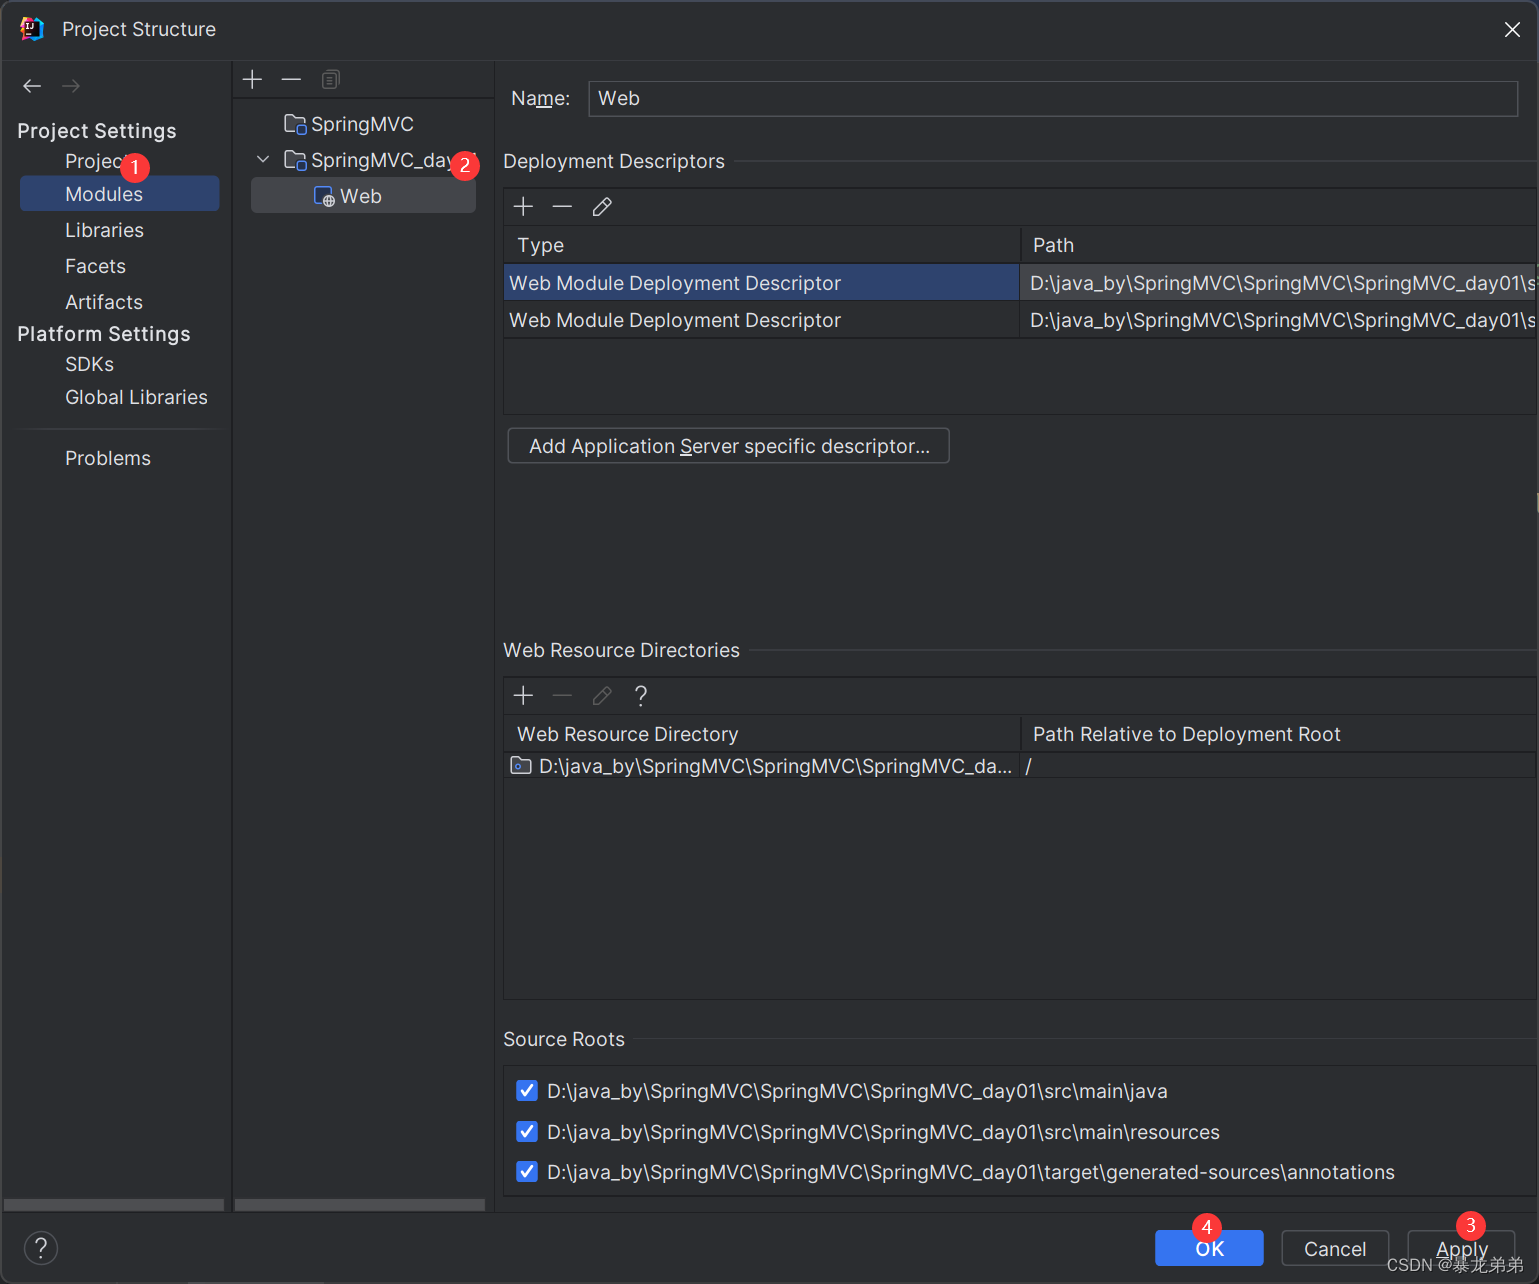Go forward with the right arrow
1539x1284 pixels.
click(71, 86)
